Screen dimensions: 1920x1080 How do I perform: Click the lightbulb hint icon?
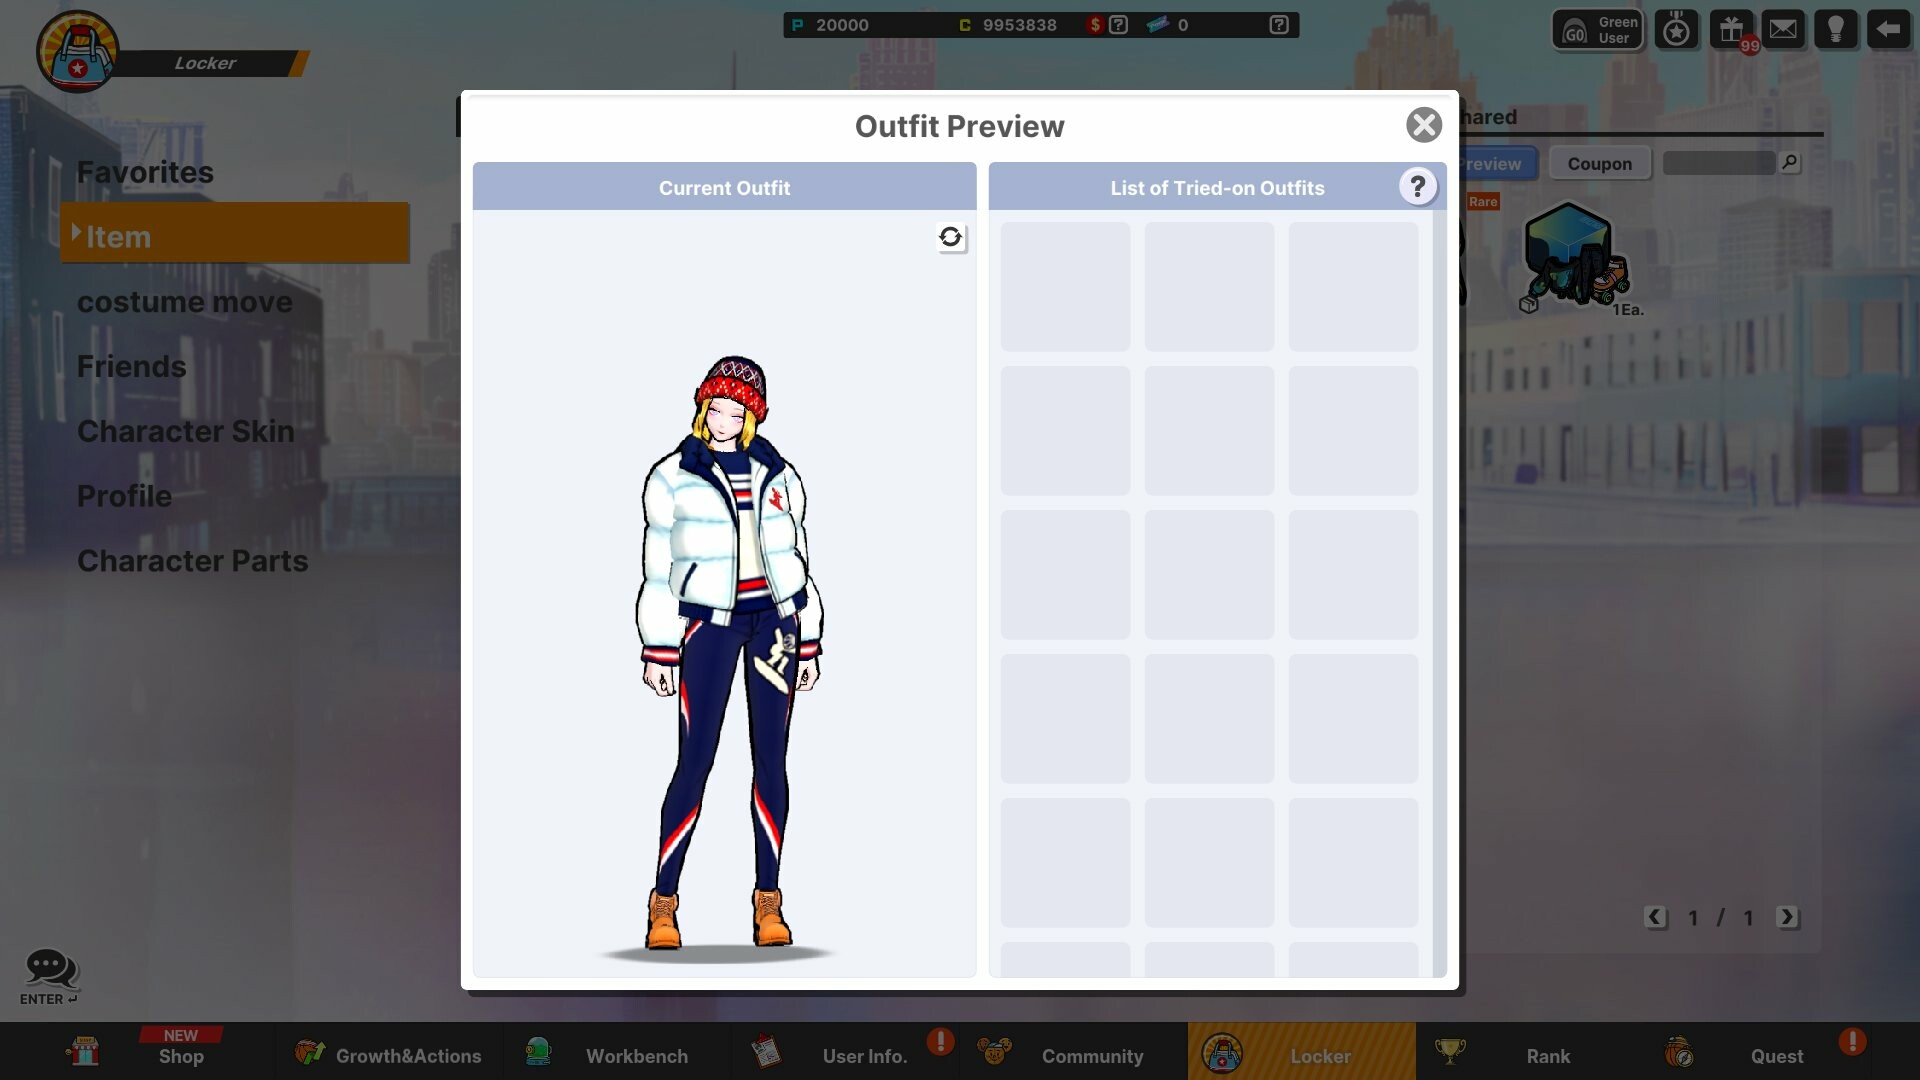(x=1836, y=29)
